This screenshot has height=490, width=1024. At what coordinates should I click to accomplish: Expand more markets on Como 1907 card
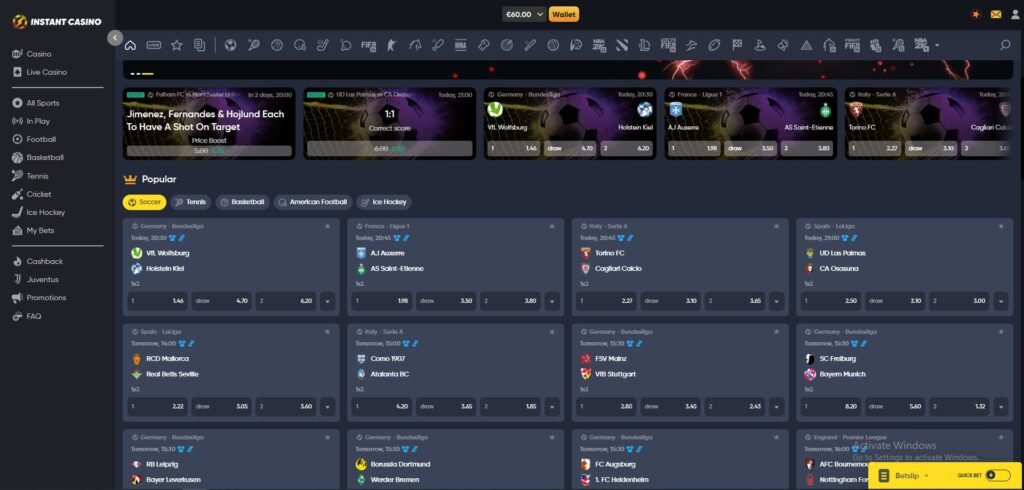[x=552, y=406]
